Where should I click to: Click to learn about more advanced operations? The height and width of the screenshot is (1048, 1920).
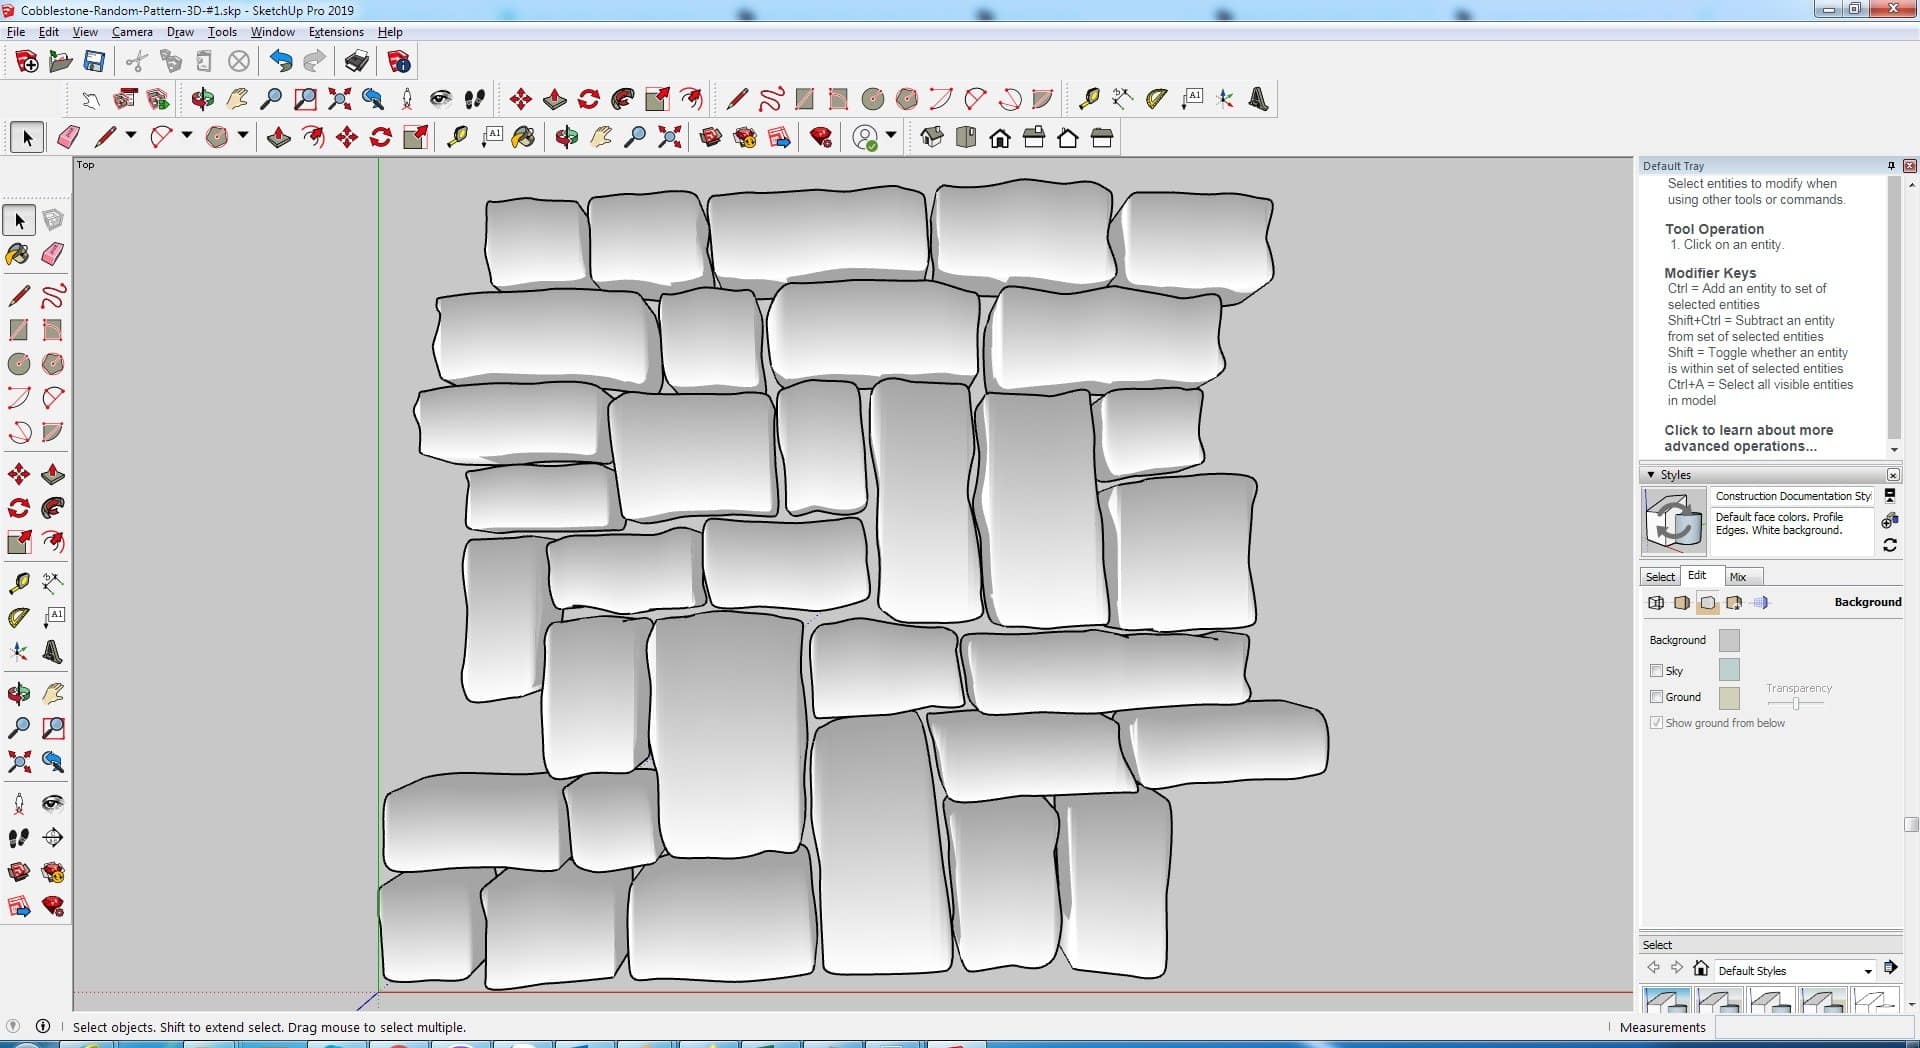[1748, 438]
